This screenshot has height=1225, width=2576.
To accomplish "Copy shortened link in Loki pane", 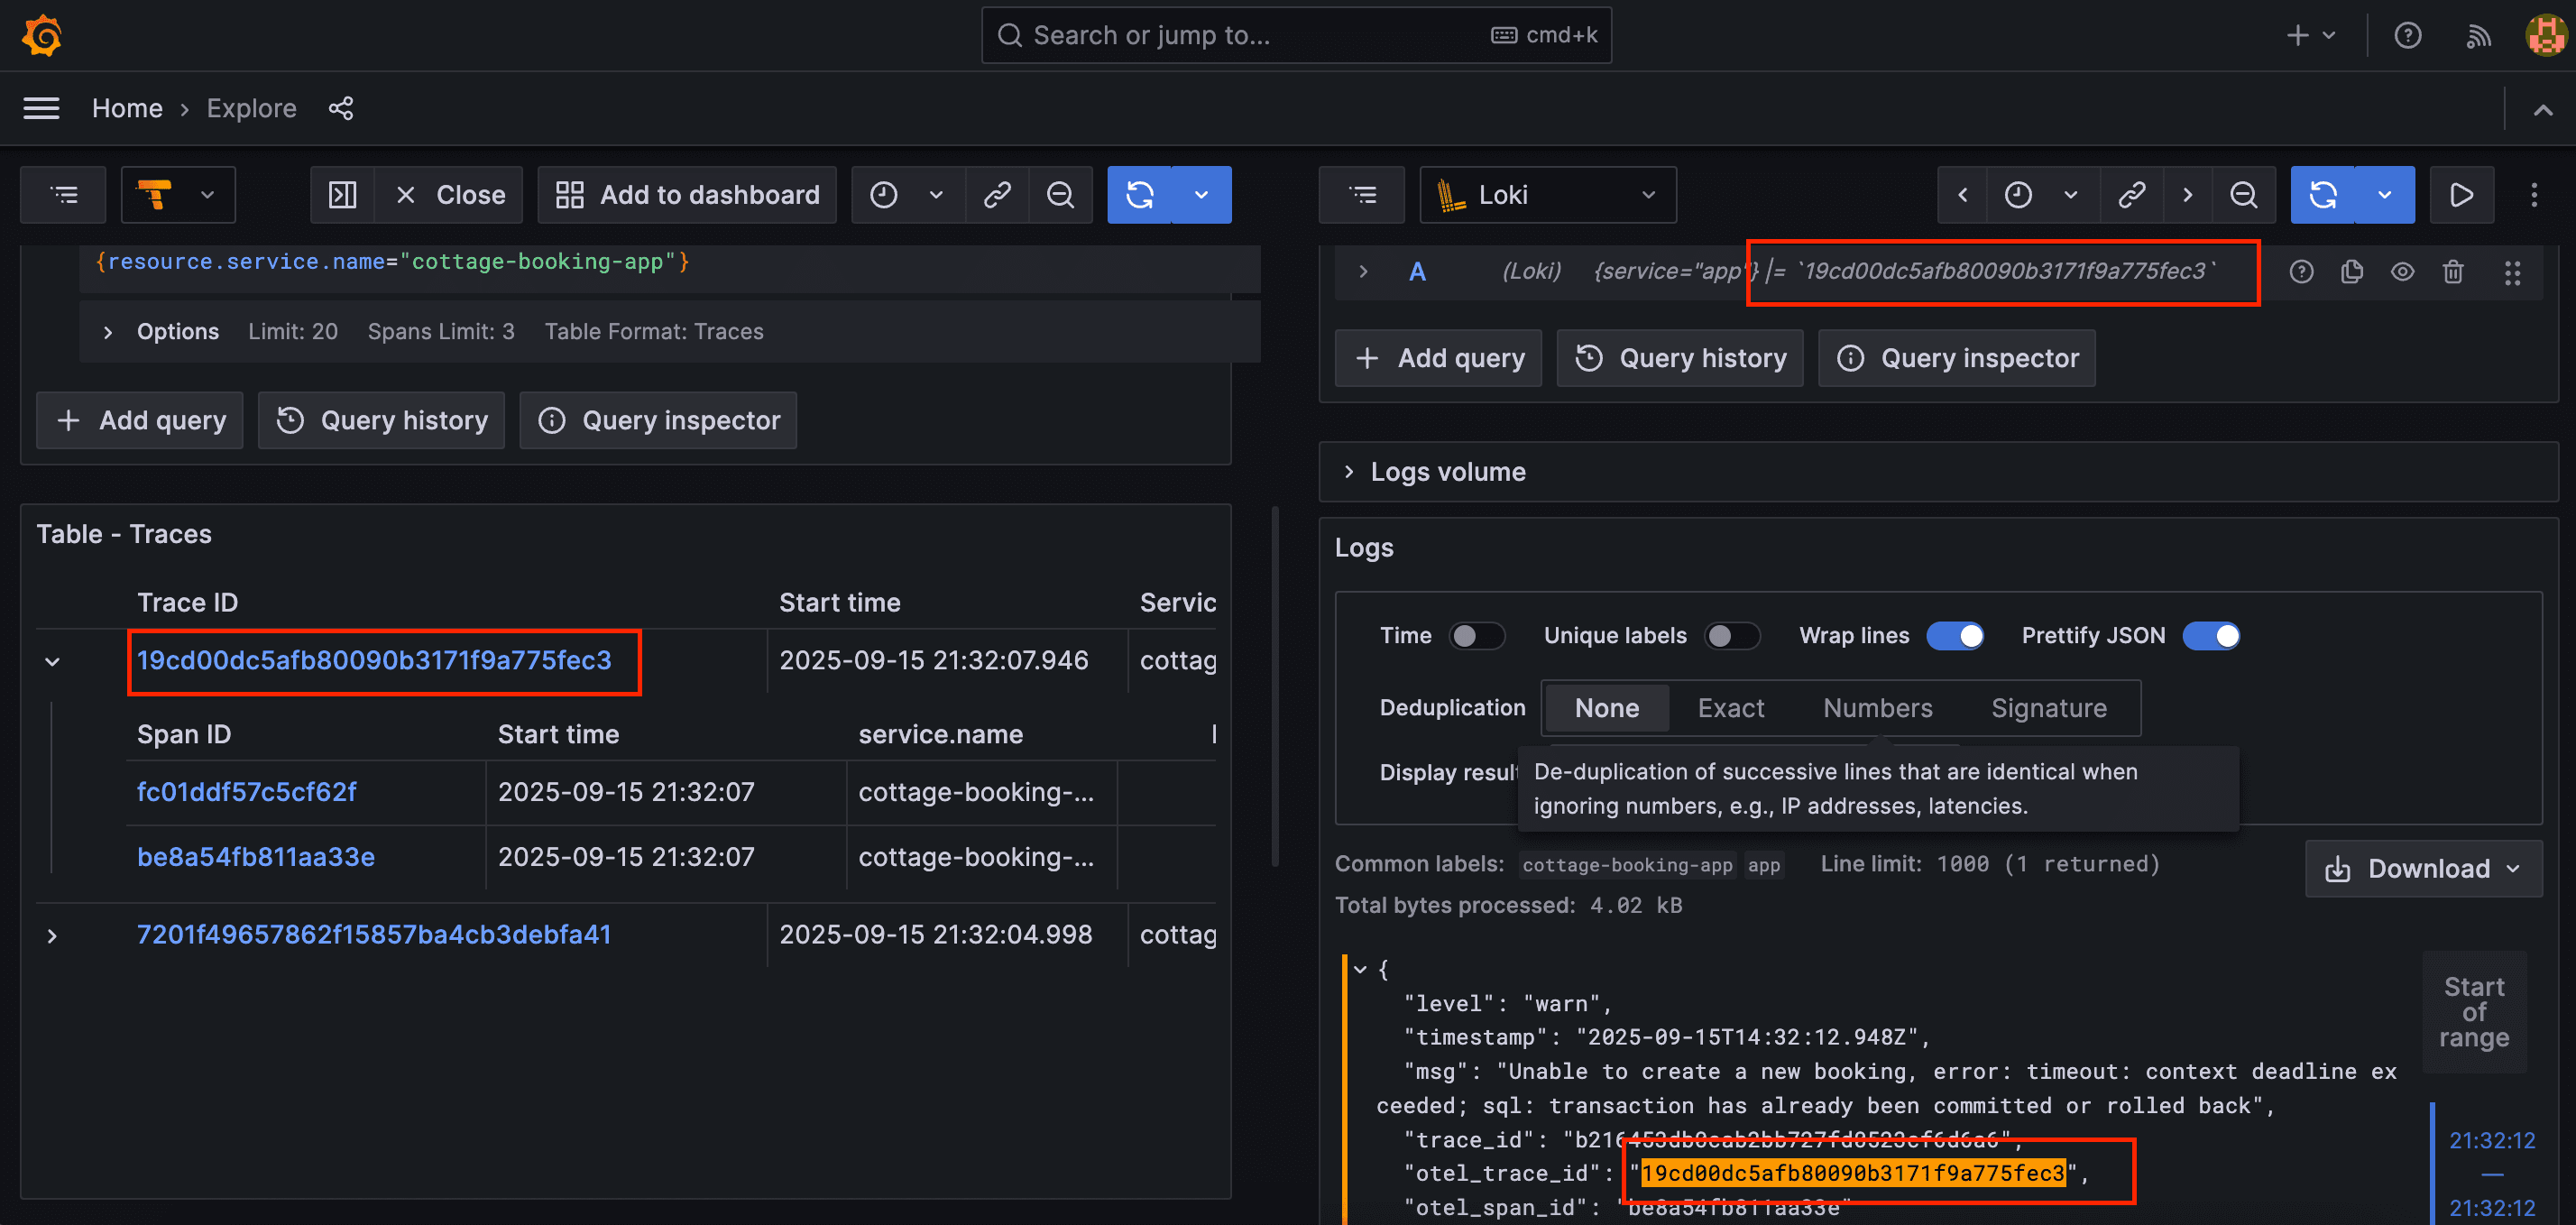I will (2131, 195).
